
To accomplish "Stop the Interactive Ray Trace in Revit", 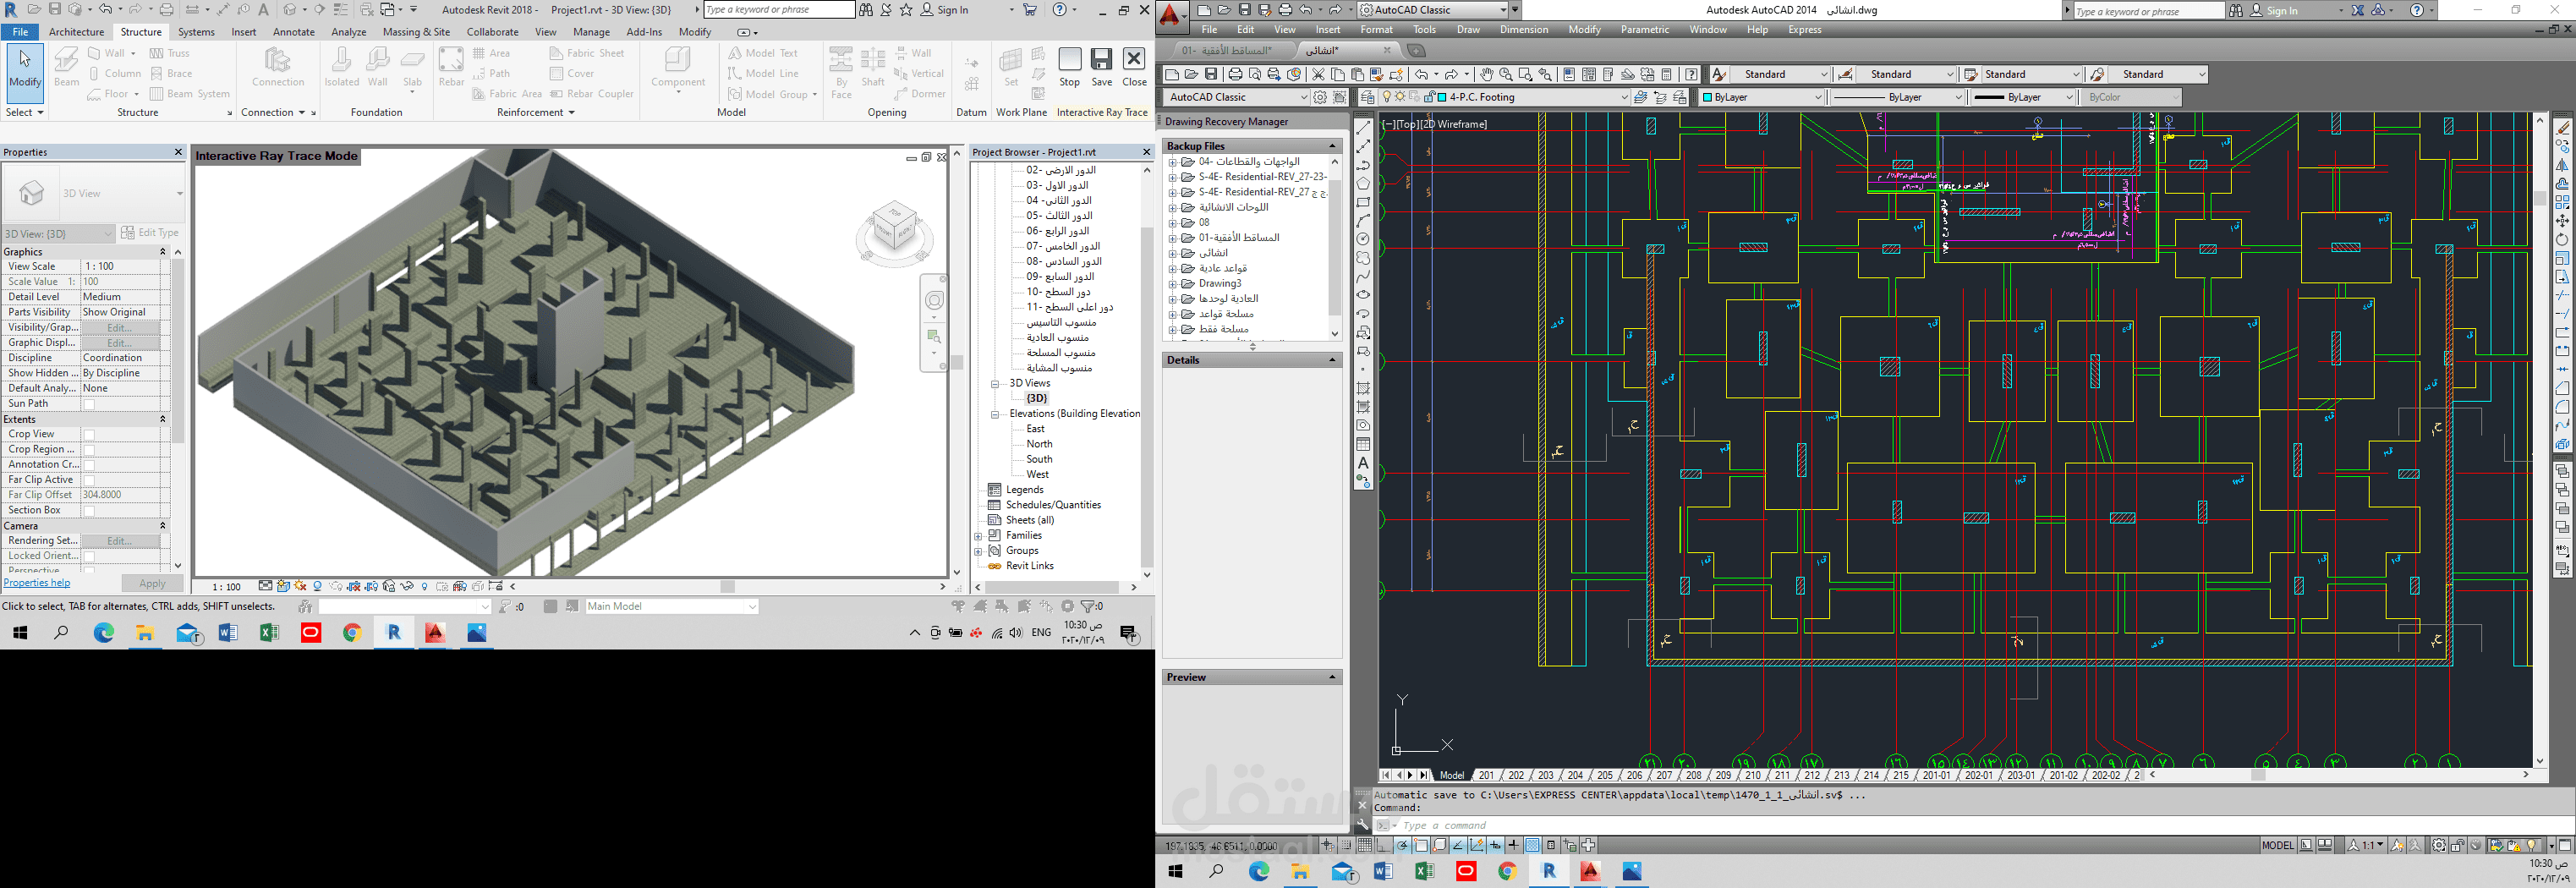I will click(1070, 67).
